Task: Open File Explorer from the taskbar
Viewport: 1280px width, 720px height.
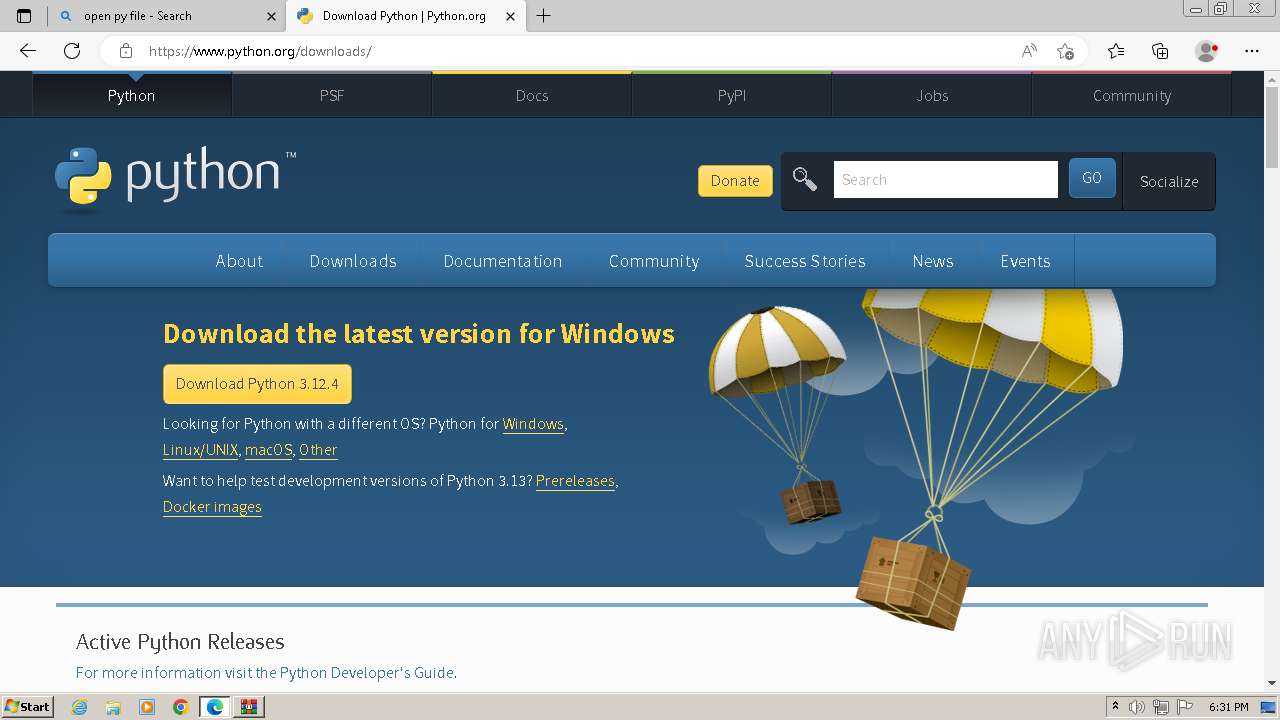Action: point(113,707)
